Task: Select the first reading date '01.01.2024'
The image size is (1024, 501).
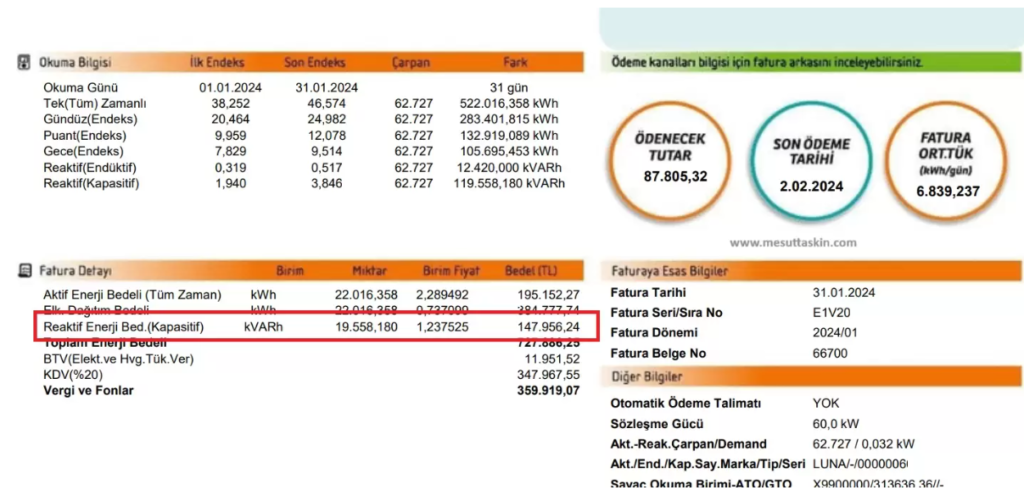Action: [230, 88]
